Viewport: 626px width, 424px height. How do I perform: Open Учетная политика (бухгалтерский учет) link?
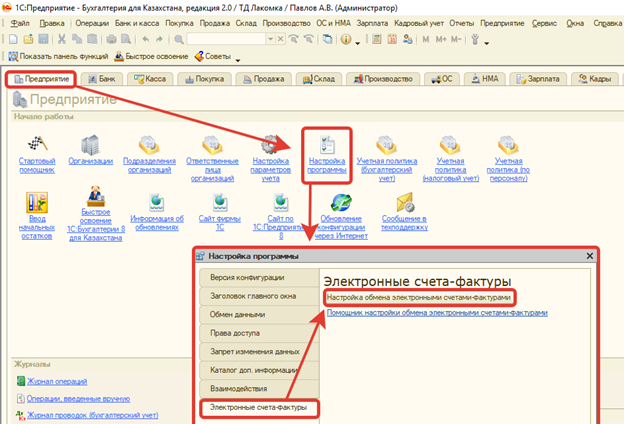click(x=387, y=170)
